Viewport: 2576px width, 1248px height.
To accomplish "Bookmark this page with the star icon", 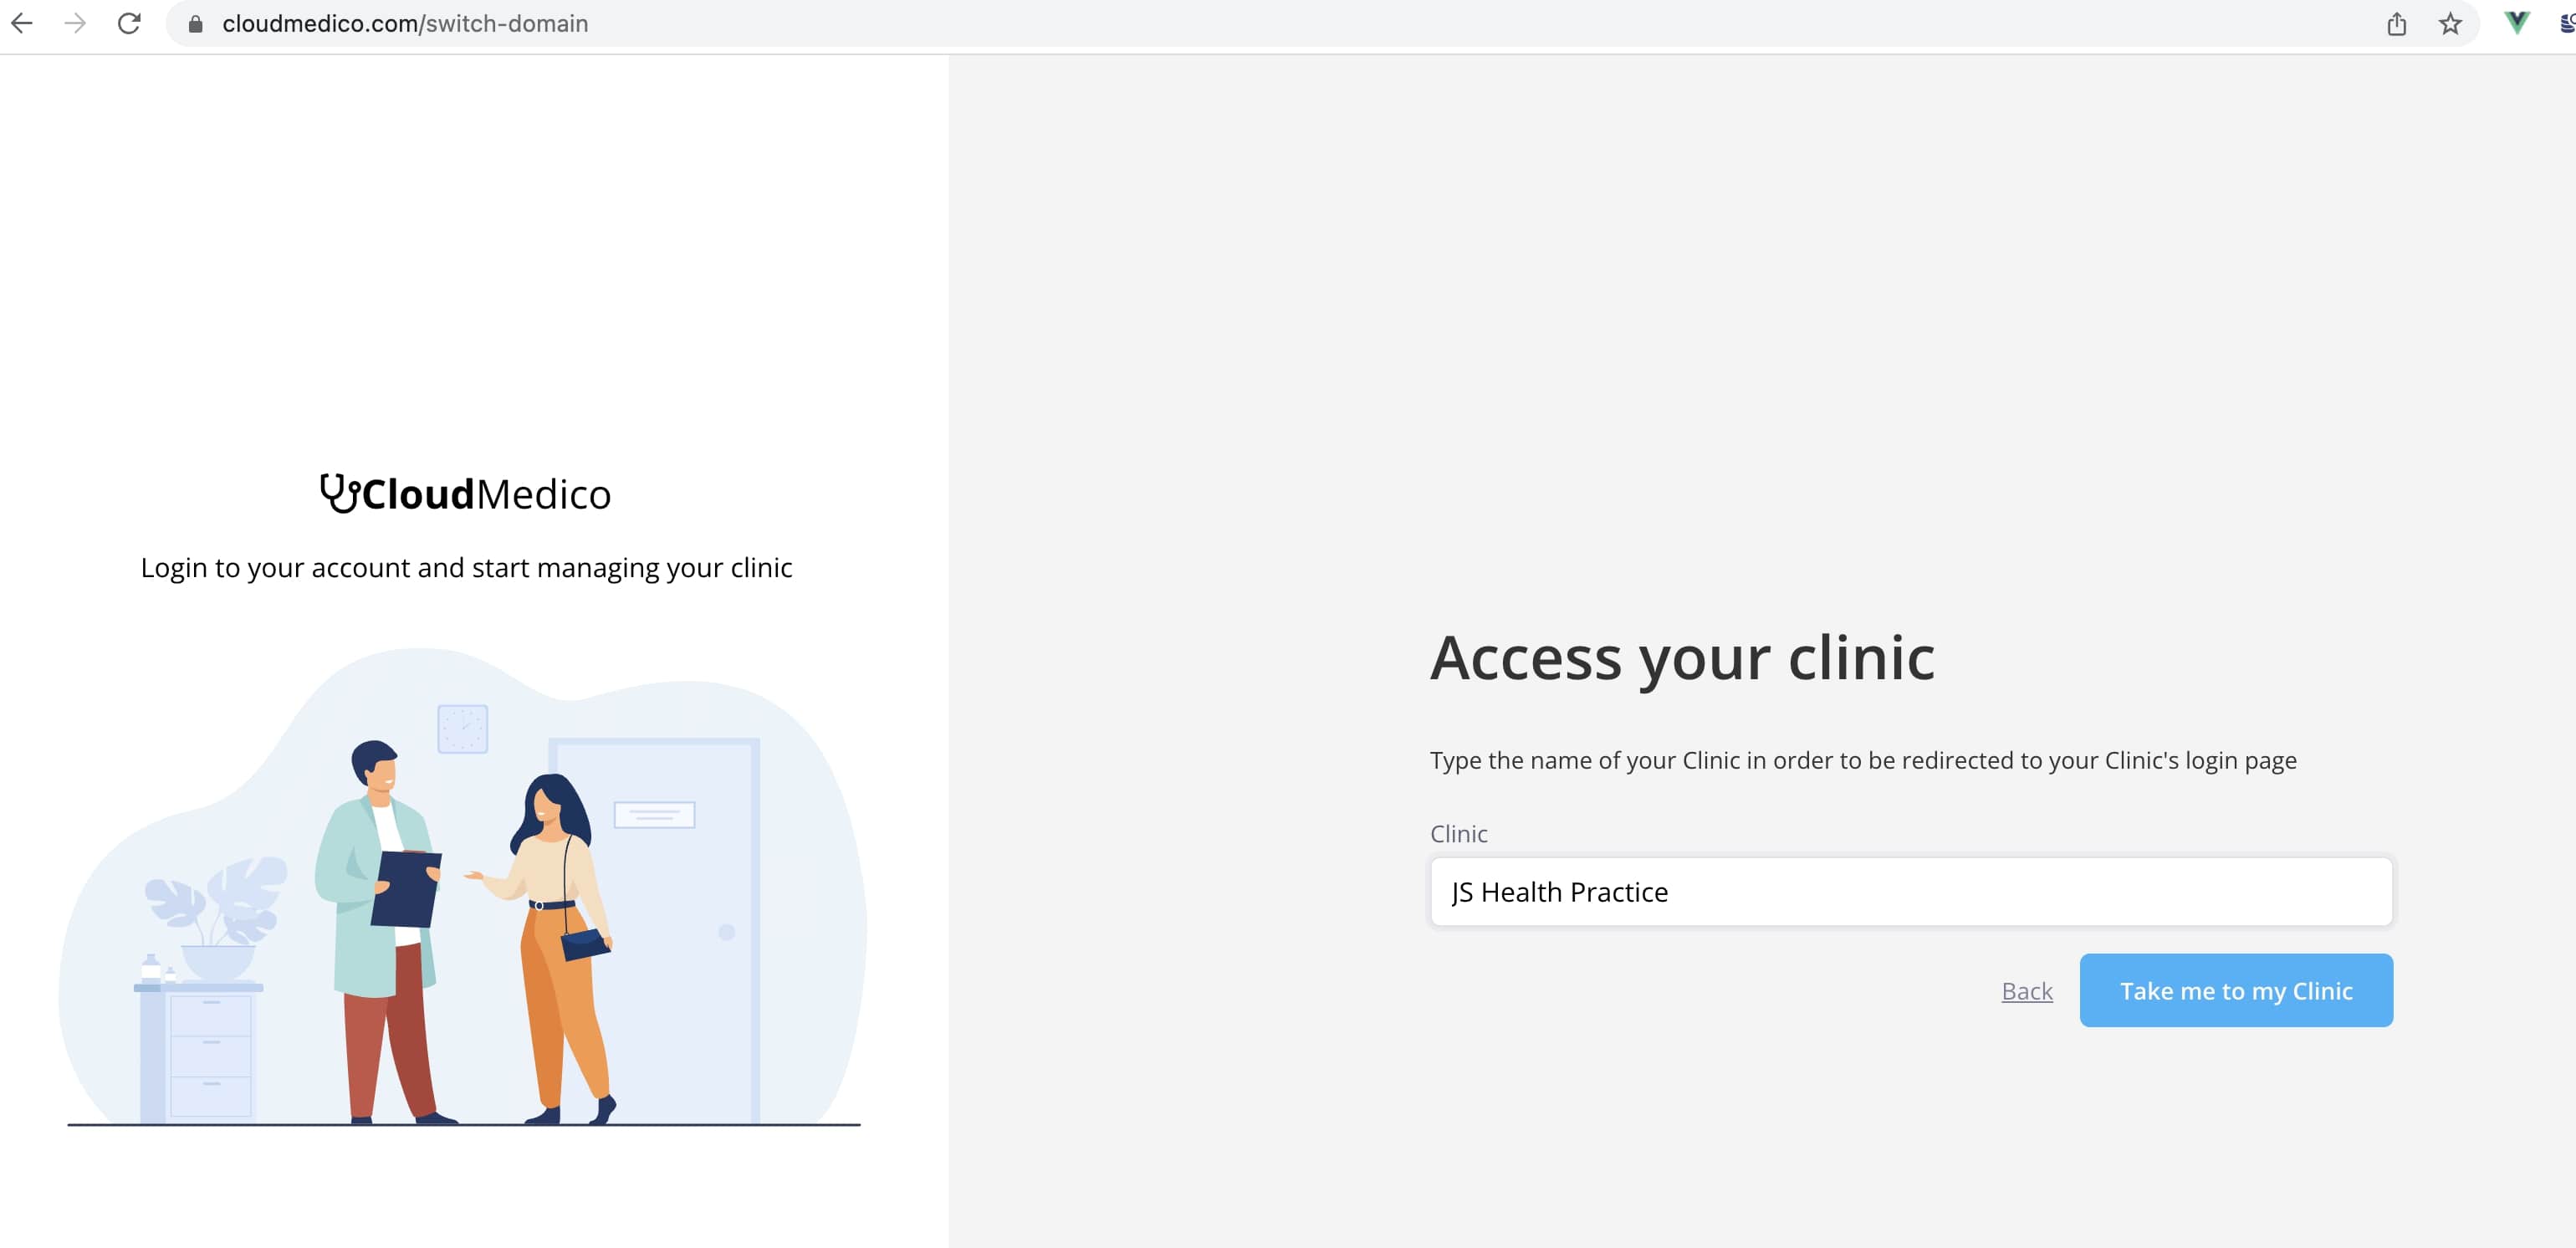I will point(2451,23).
